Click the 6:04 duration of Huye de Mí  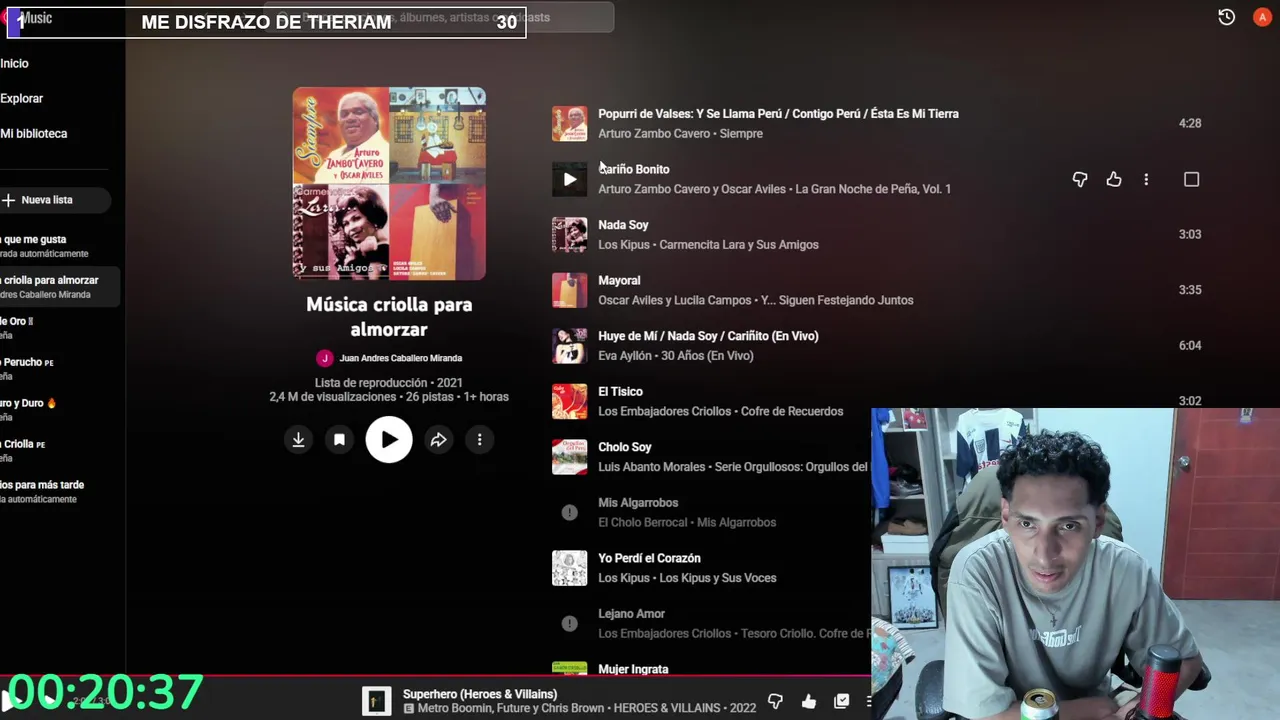pyautogui.click(x=1190, y=346)
